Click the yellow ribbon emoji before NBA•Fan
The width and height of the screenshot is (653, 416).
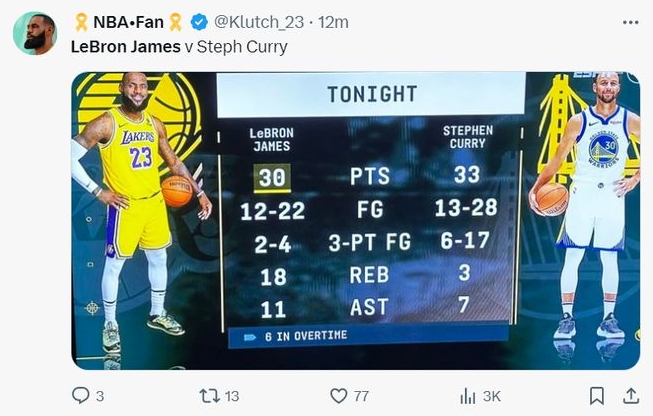pyautogui.click(x=81, y=22)
